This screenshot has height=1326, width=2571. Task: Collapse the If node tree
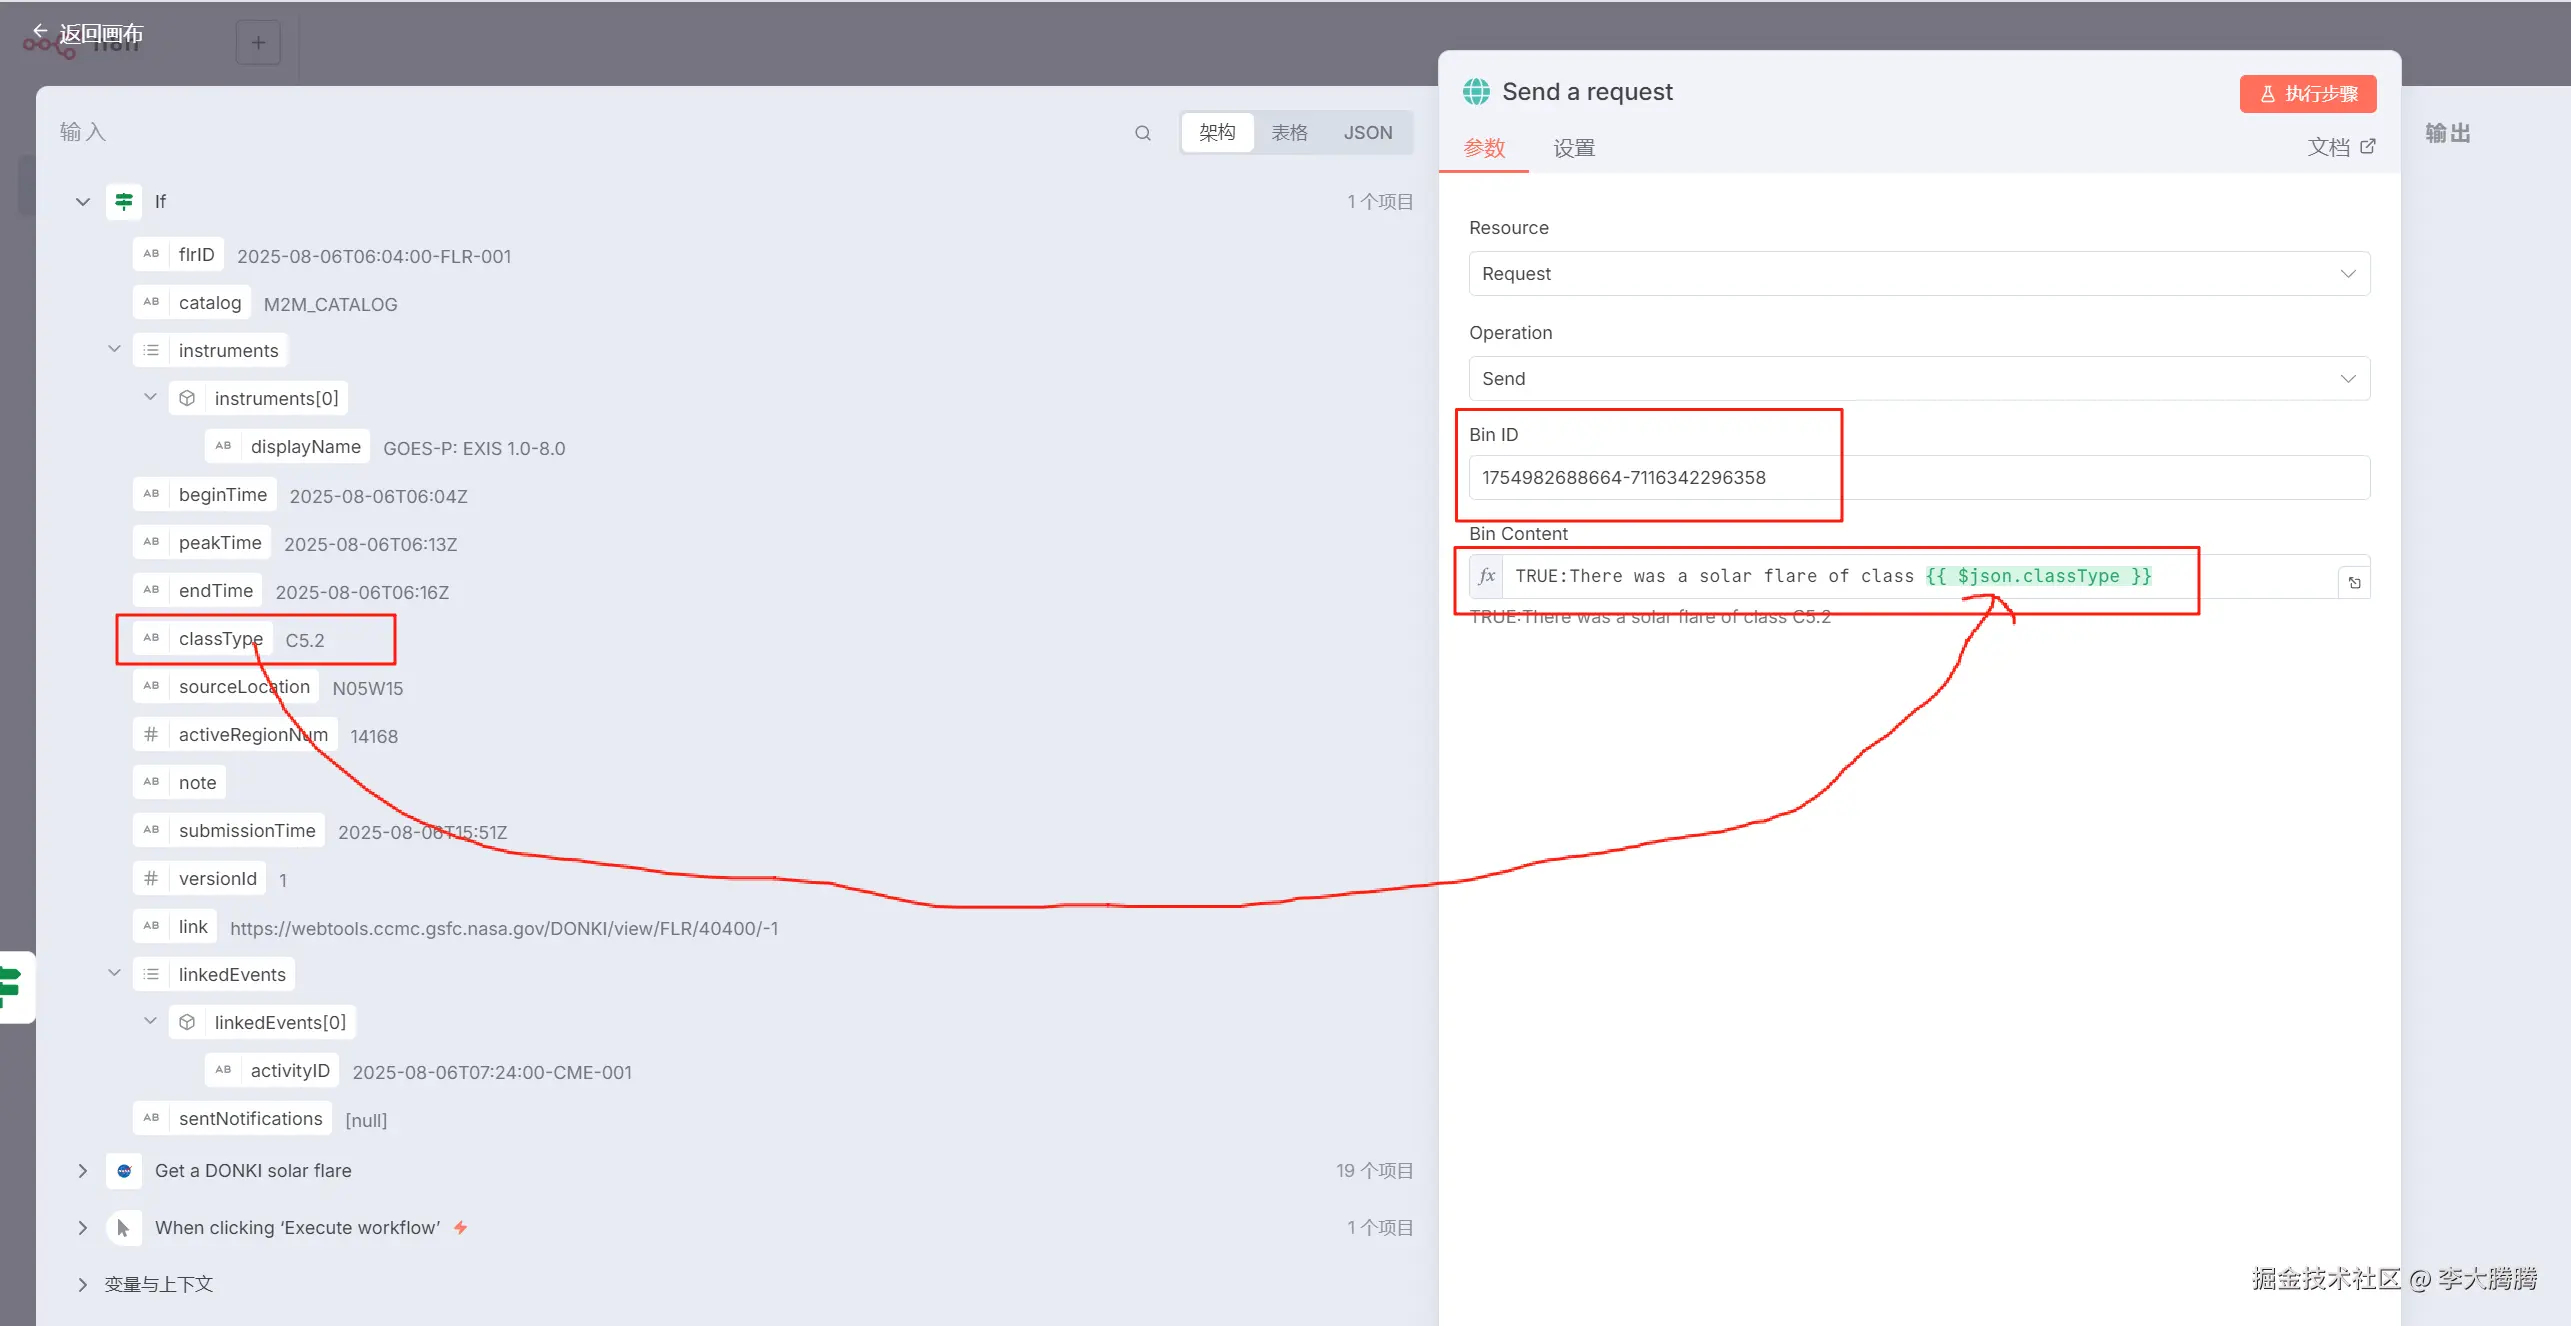coord(83,202)
